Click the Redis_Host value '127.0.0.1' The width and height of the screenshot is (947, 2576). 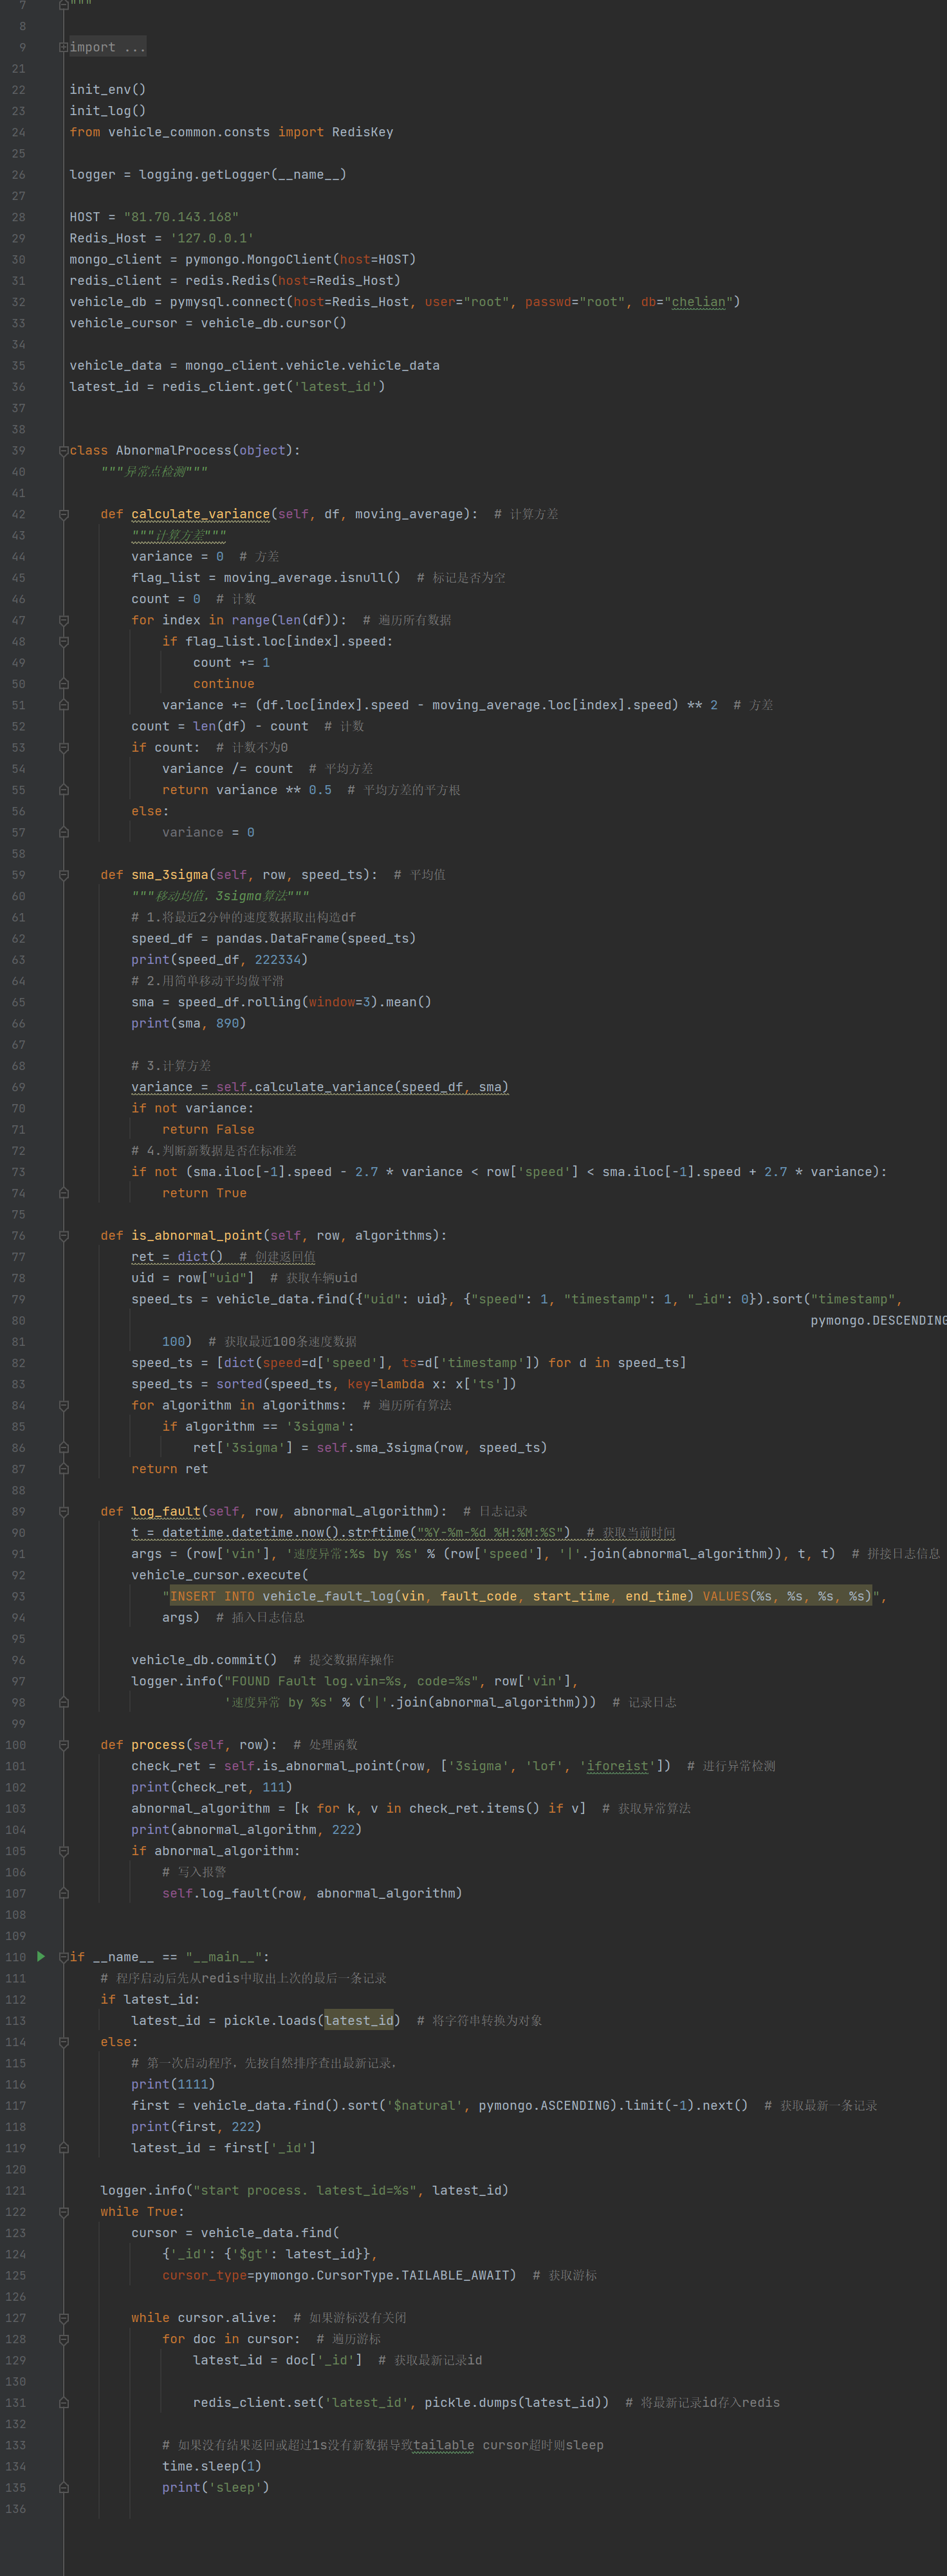click(212, 238)
